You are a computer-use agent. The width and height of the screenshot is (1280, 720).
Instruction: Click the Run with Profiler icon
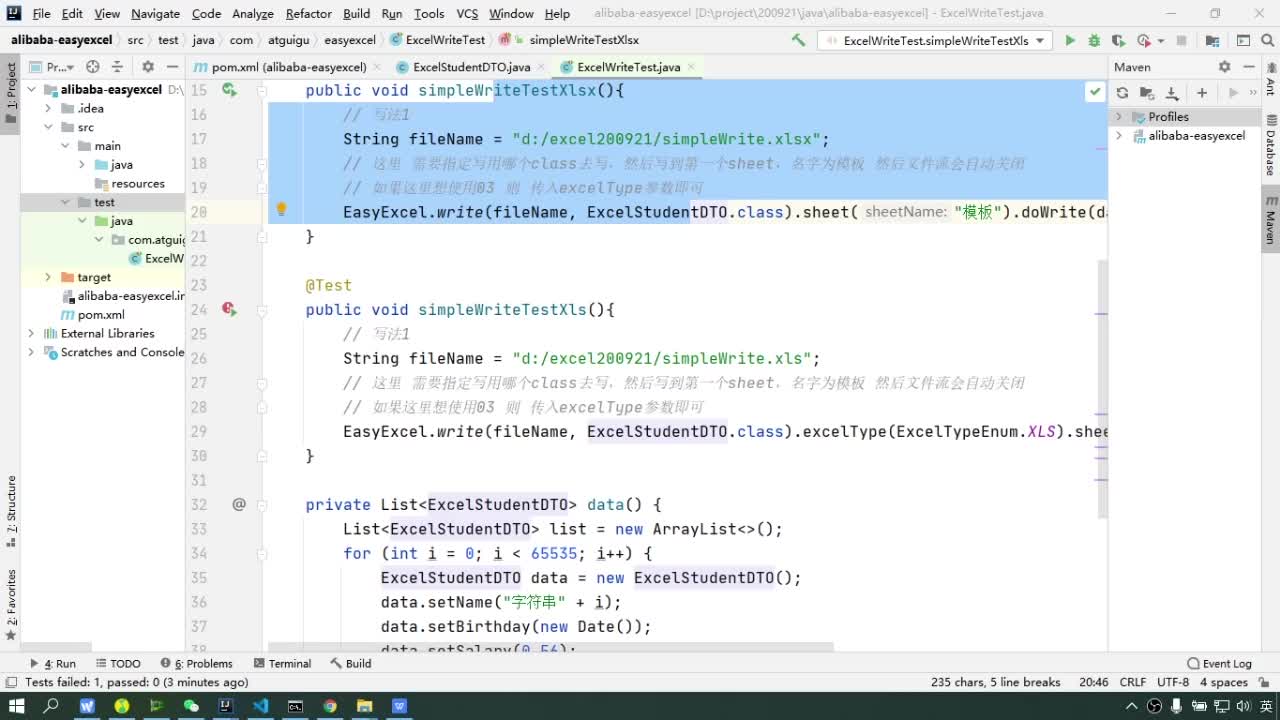click(1144, 40)
